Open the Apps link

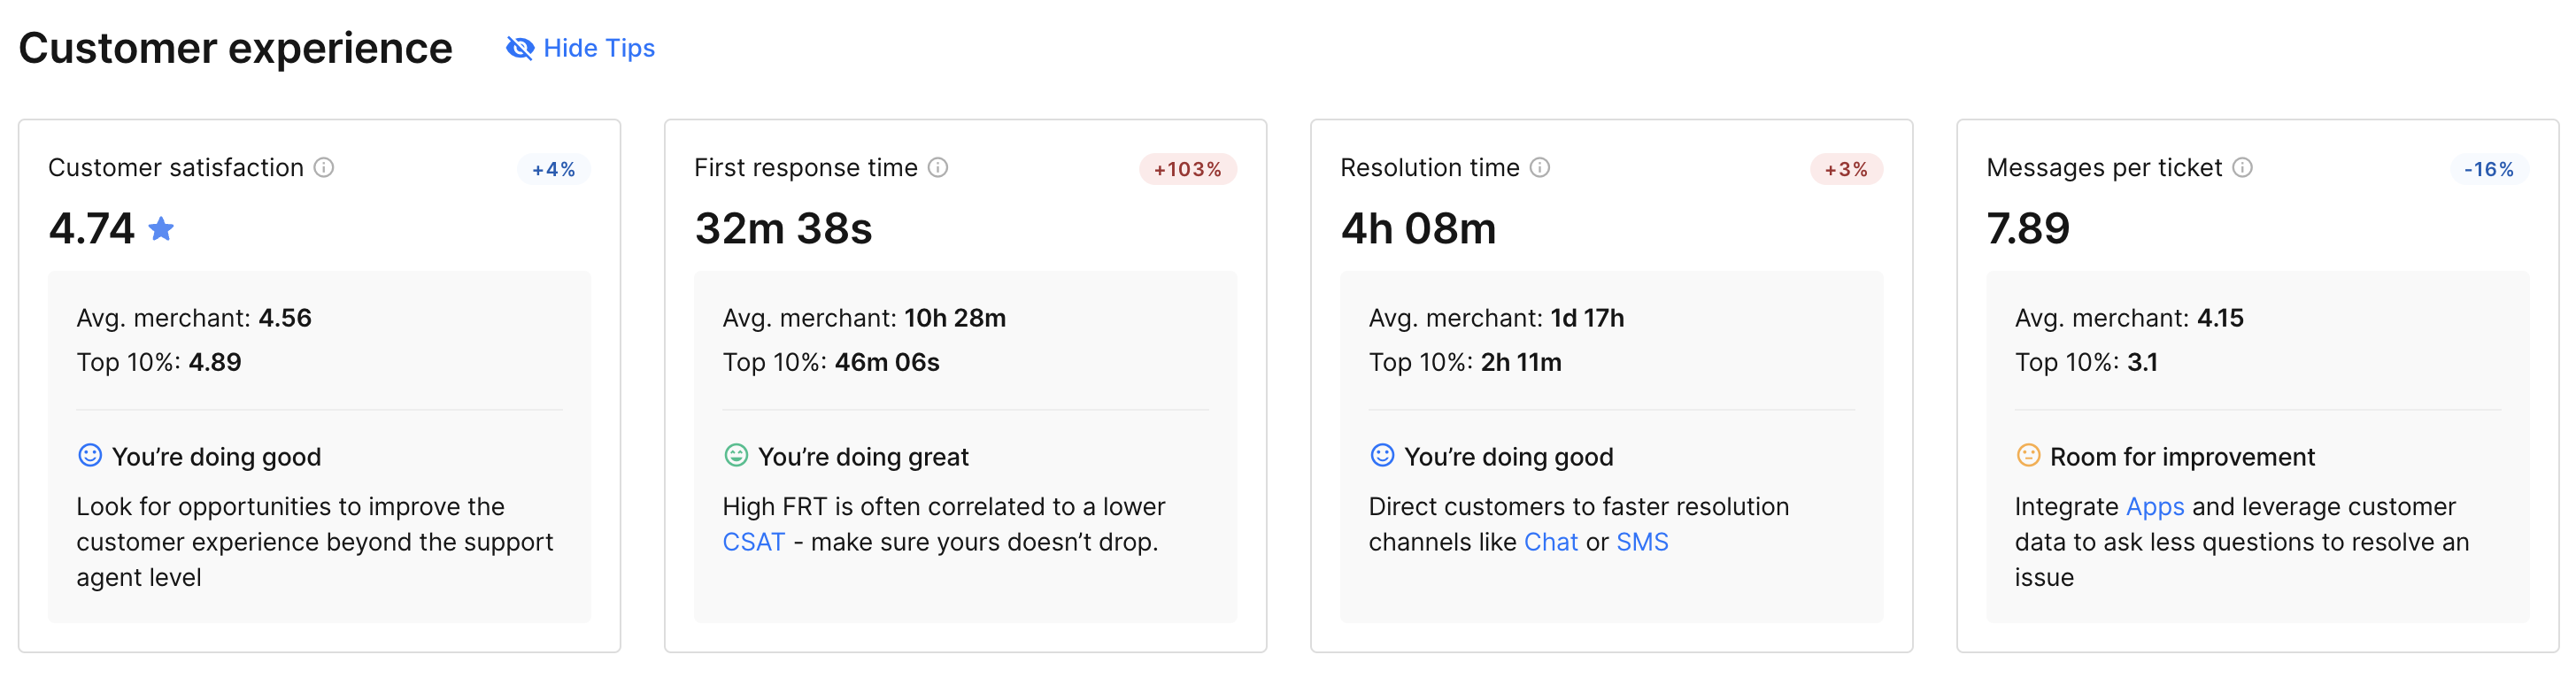pyautogui.click(x=2155, y=507)
